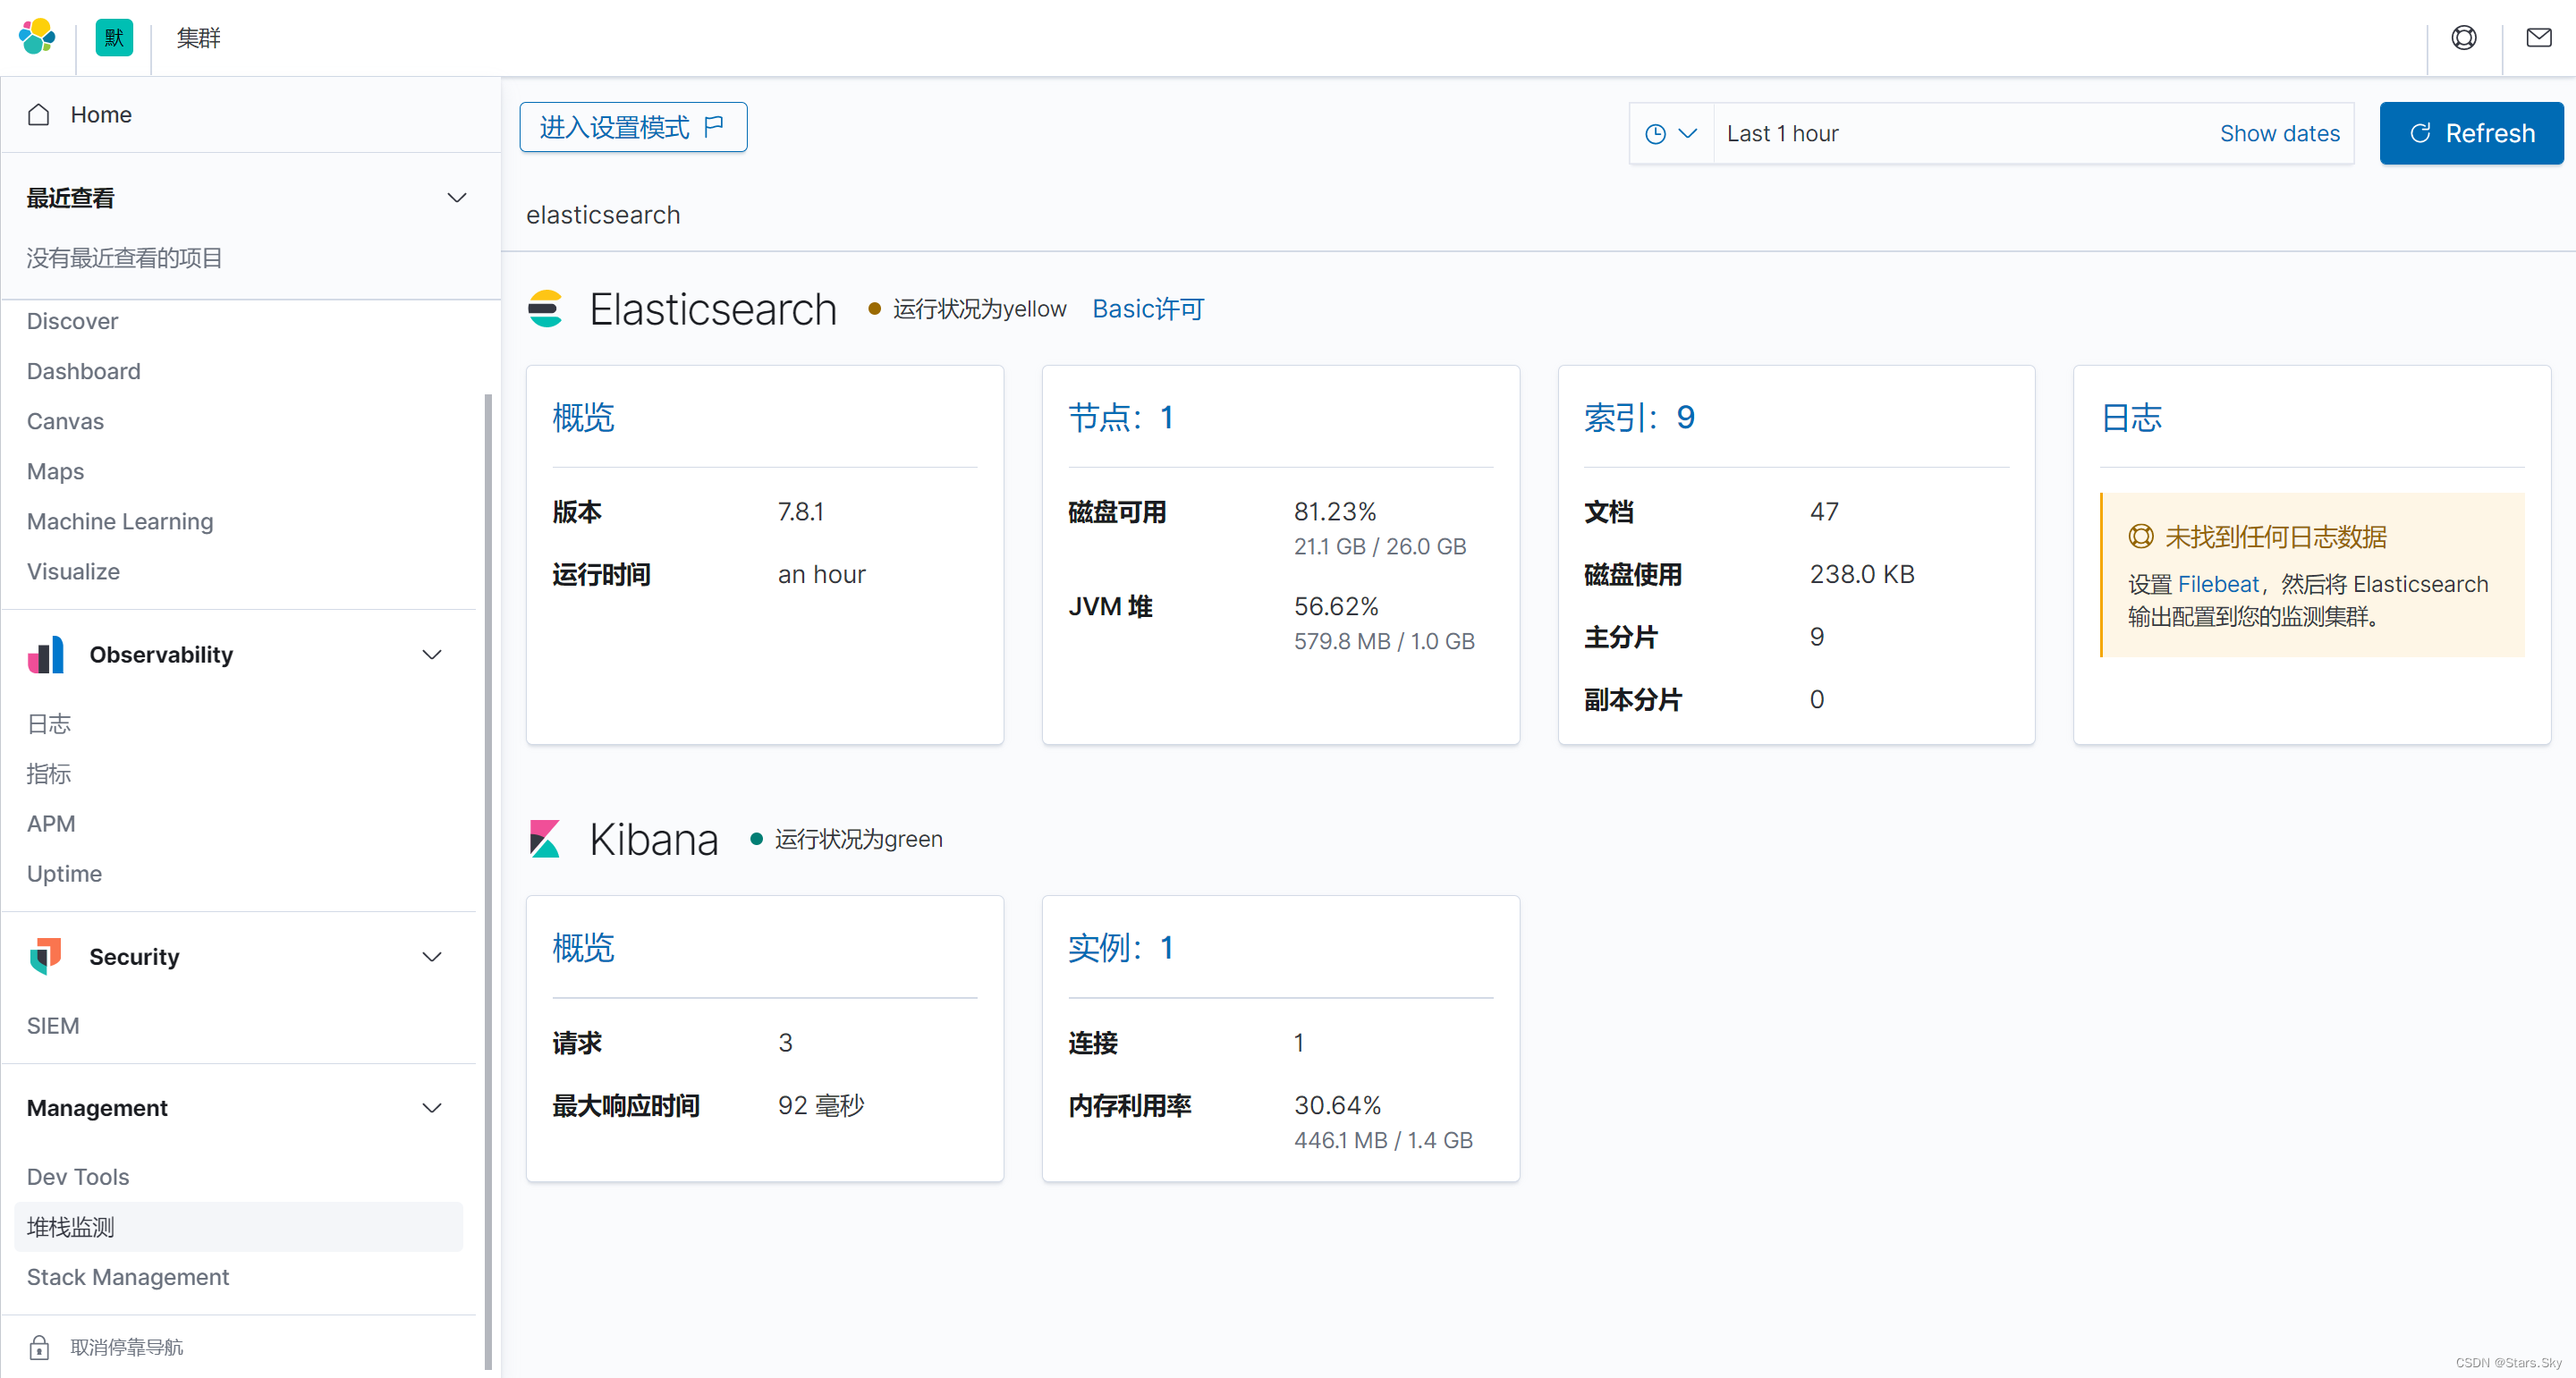Open Visualize from the sidebar
2576x1378 pixels.
[x=73, y=571]
